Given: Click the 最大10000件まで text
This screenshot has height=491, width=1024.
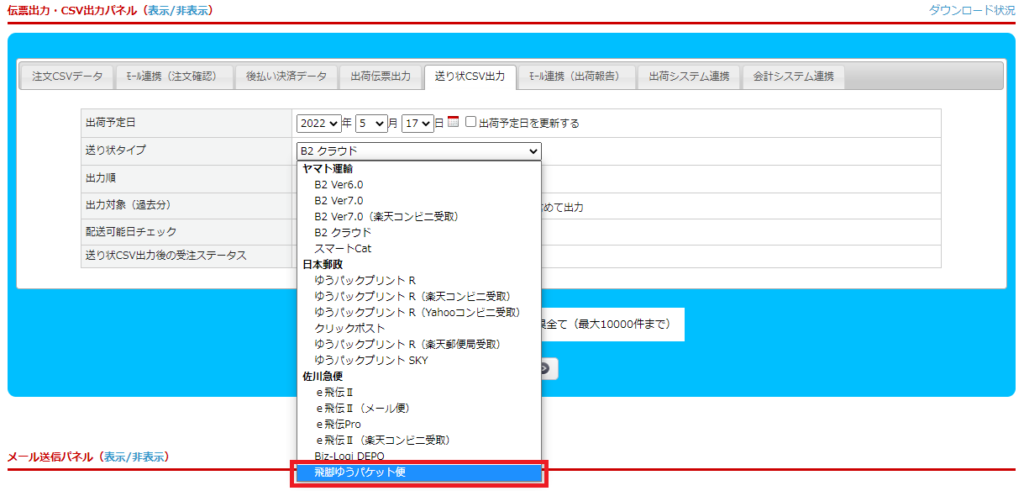Looking at the screenshot, I should (622, 325).
